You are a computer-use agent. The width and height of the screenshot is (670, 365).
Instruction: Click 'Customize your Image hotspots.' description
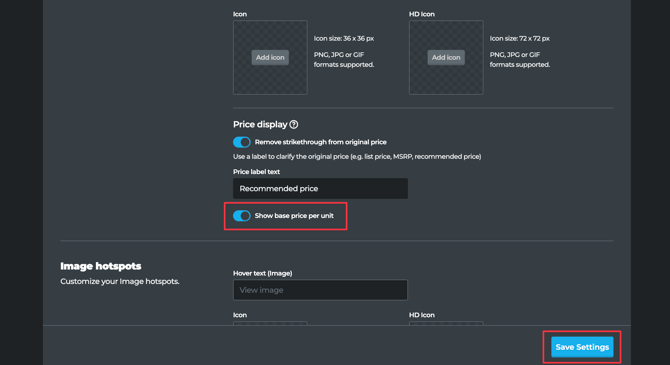(x=120, y=281)
